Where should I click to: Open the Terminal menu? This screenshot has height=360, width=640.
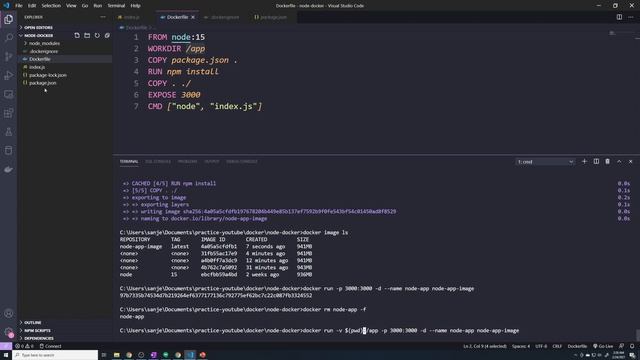tap(116, 6)
